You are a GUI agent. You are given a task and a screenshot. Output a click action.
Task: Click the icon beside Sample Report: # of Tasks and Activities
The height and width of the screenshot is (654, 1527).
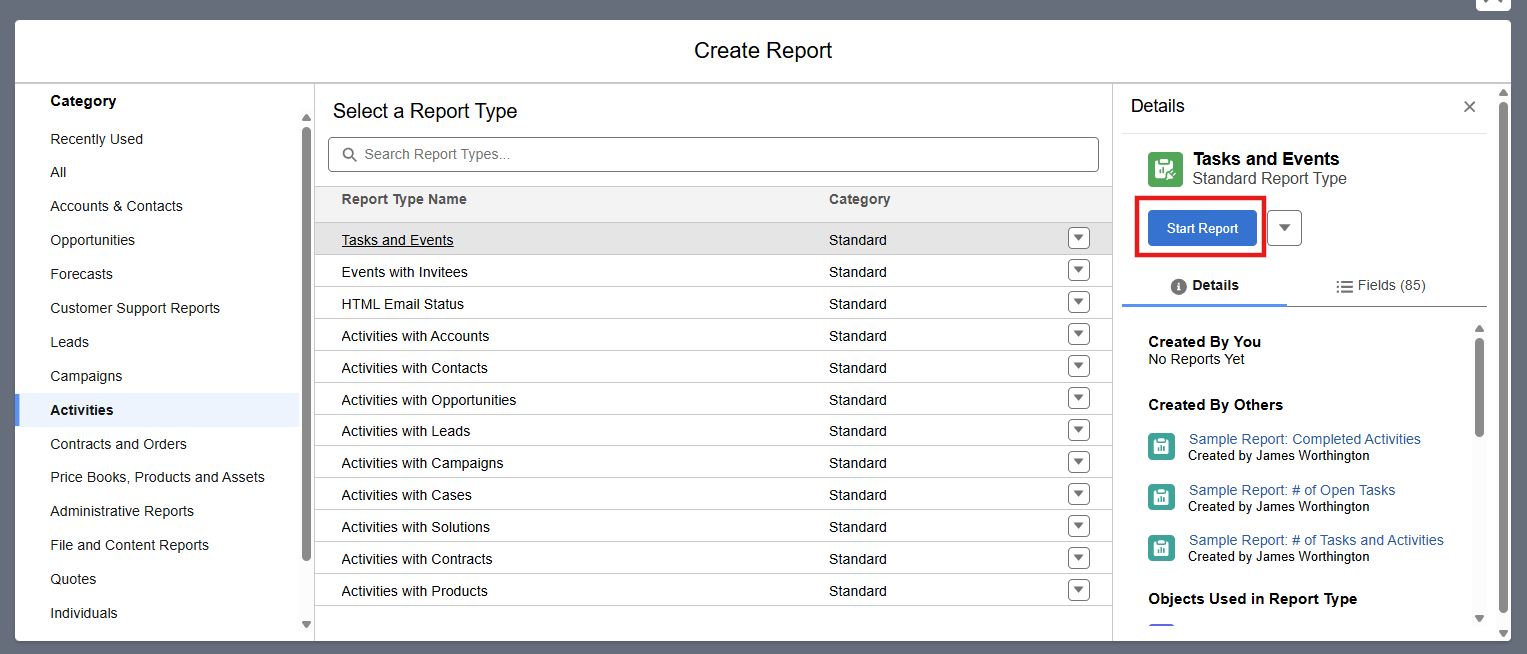coord(1161,548)
